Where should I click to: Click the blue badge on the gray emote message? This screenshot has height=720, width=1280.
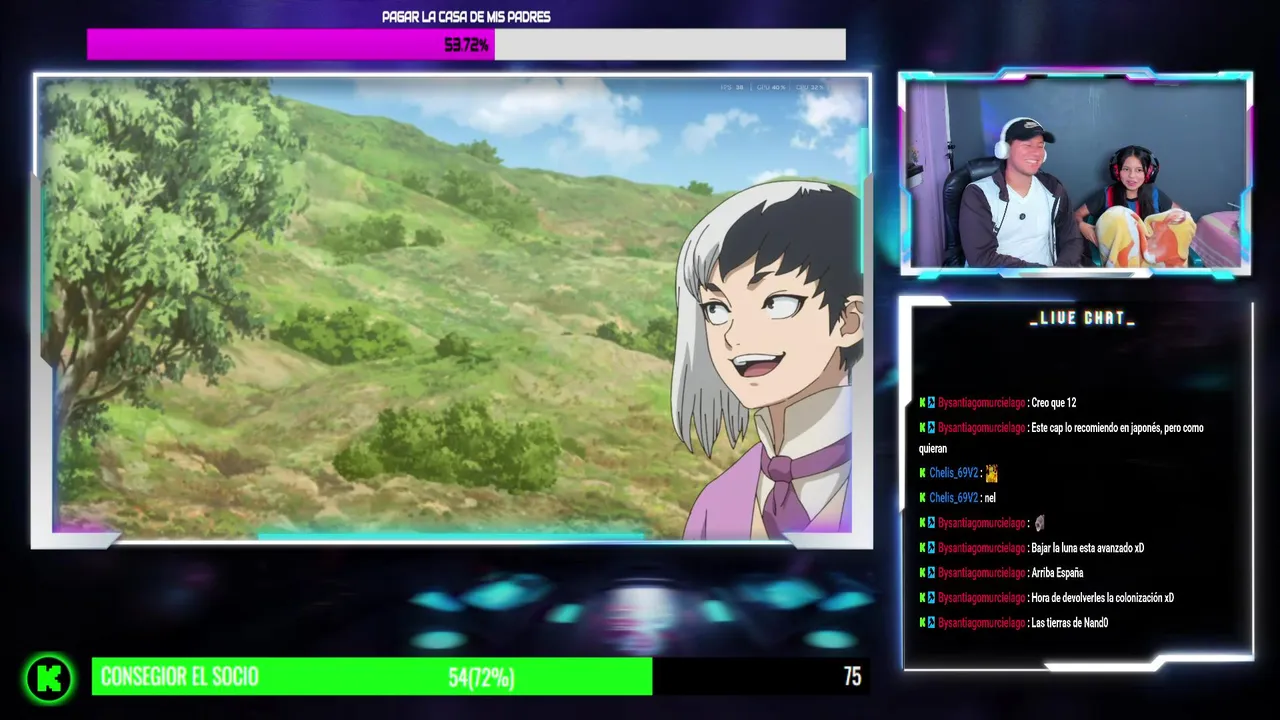pos(932,523)
